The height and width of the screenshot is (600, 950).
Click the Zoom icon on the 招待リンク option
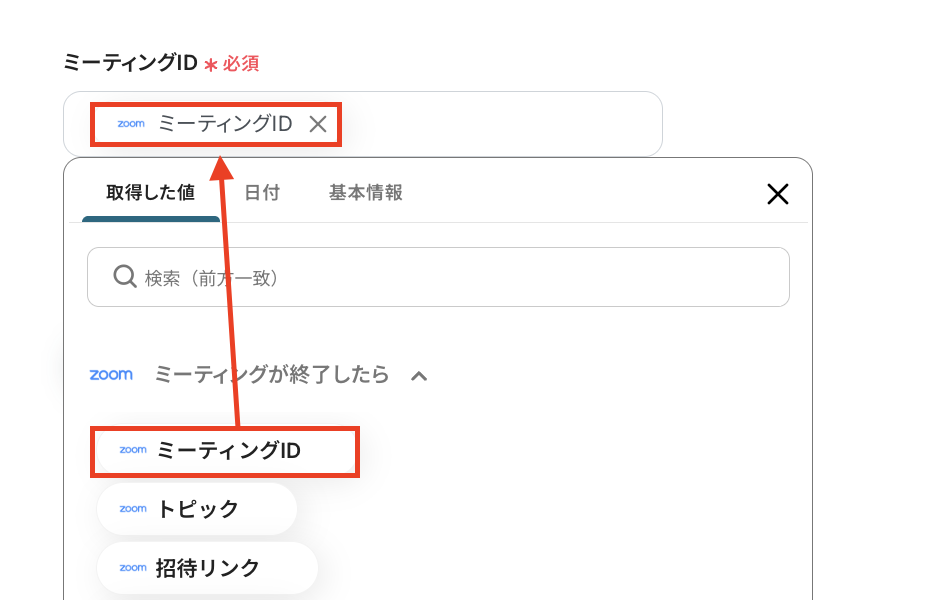133,568
